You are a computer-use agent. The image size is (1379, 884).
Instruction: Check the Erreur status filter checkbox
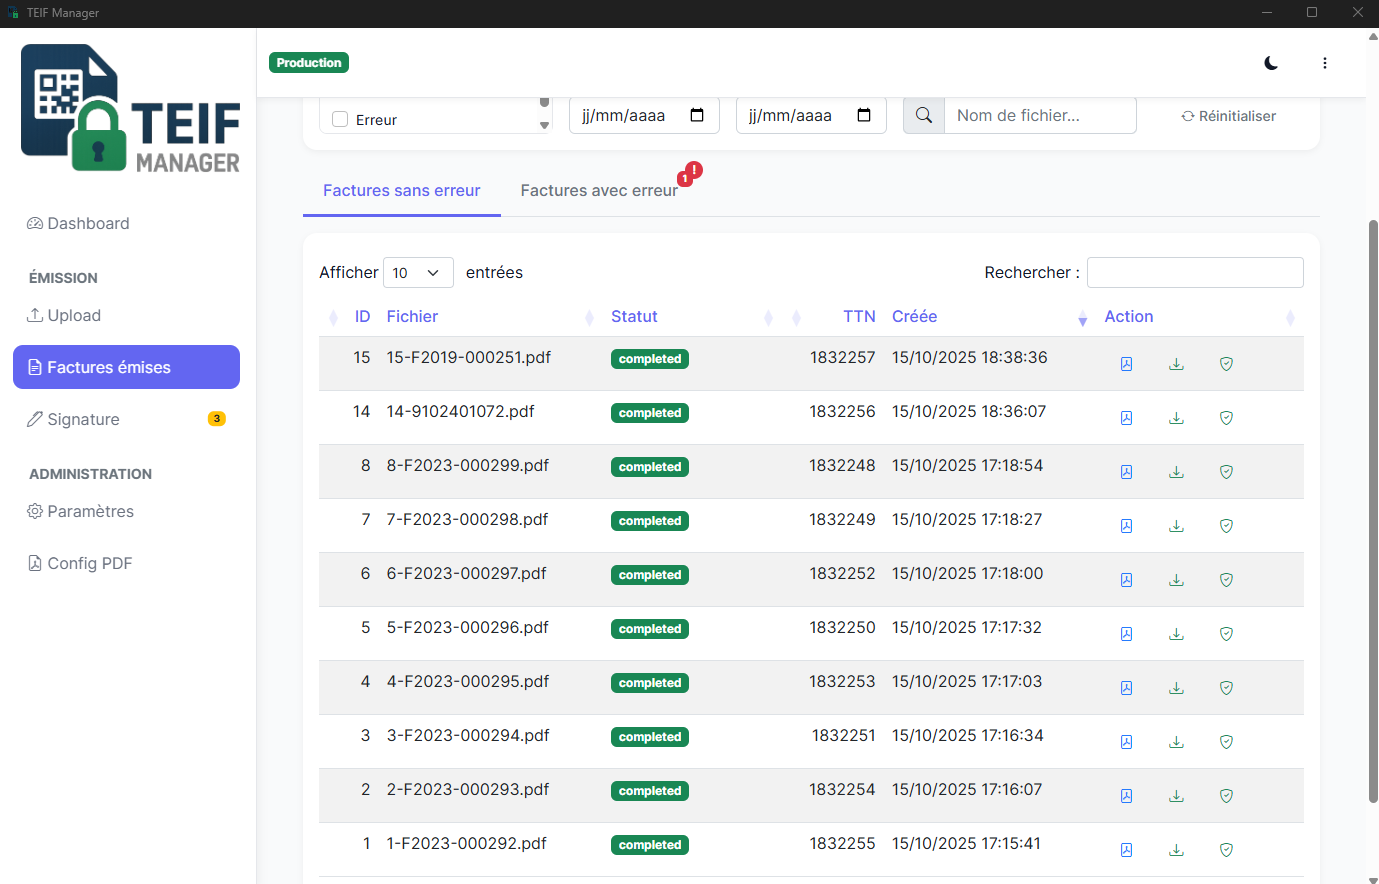(x=340, y=120)
